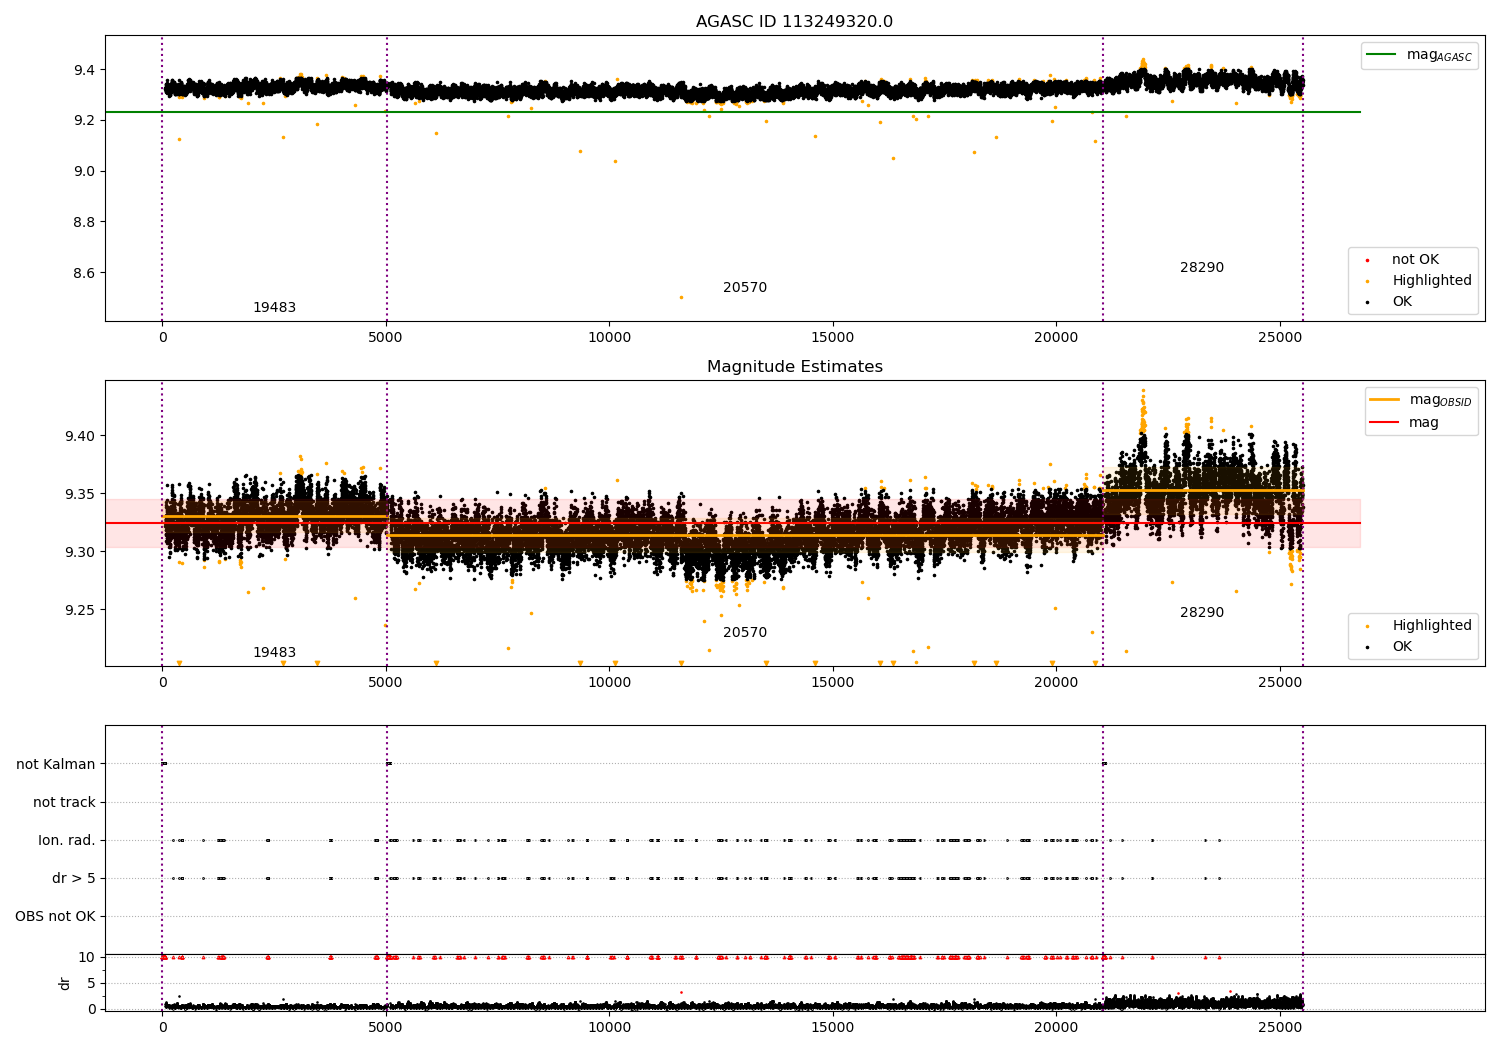
Task: Click y-tick 10 on the dr panel
Action: (87, 958)
